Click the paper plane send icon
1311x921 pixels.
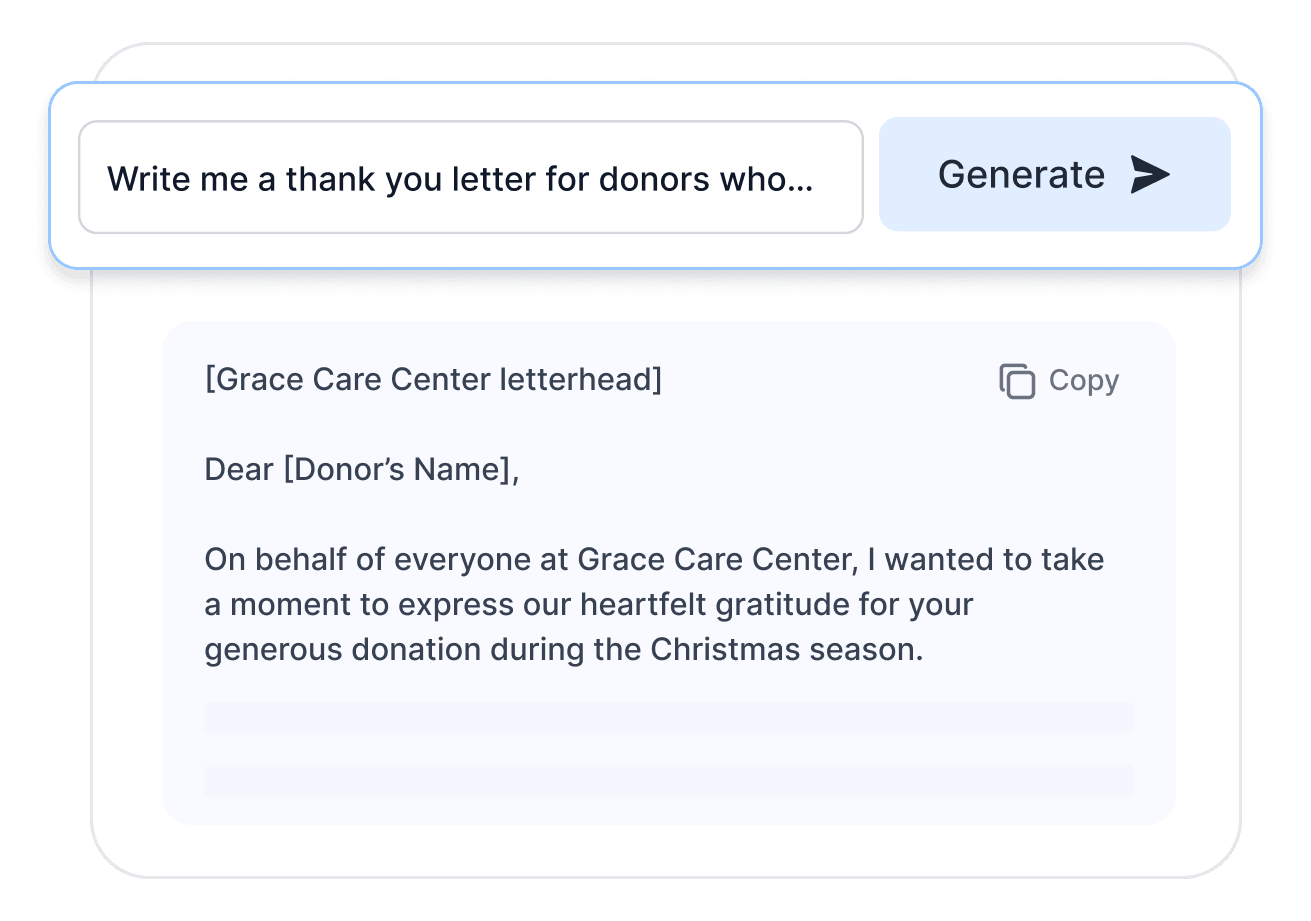(x=1150, y=175)
